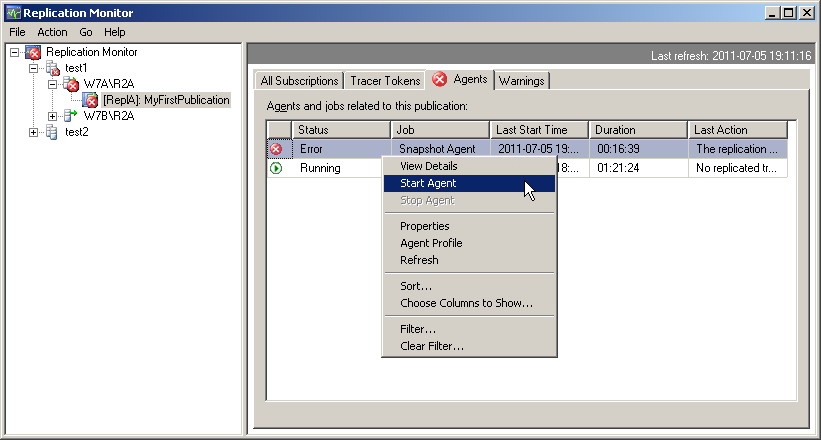The width and height of the screenshot is (821, 440).
Task: Open the Action menu
Action: point(52,32)
